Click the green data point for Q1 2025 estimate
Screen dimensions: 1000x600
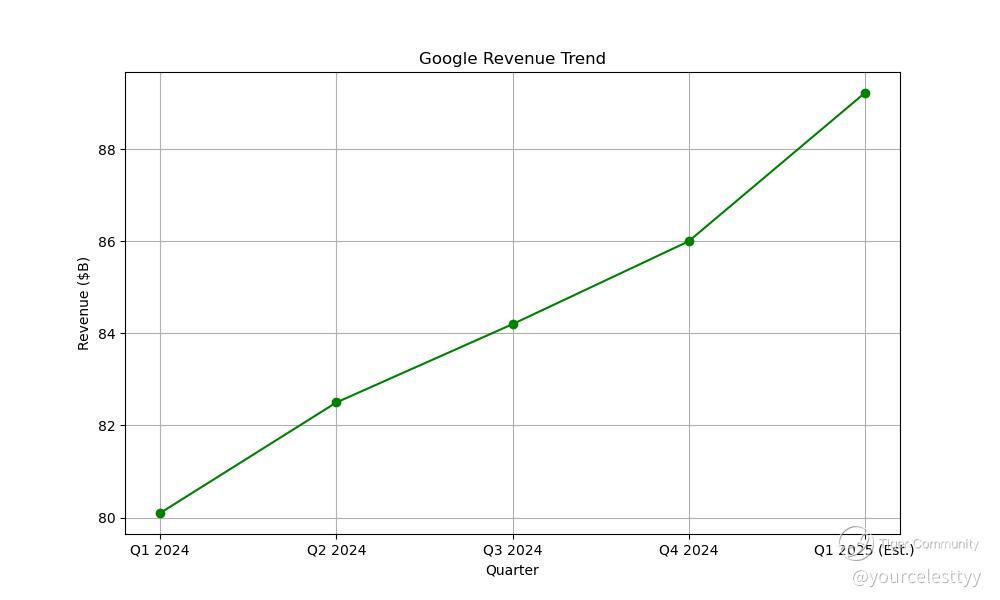[865, 94]
